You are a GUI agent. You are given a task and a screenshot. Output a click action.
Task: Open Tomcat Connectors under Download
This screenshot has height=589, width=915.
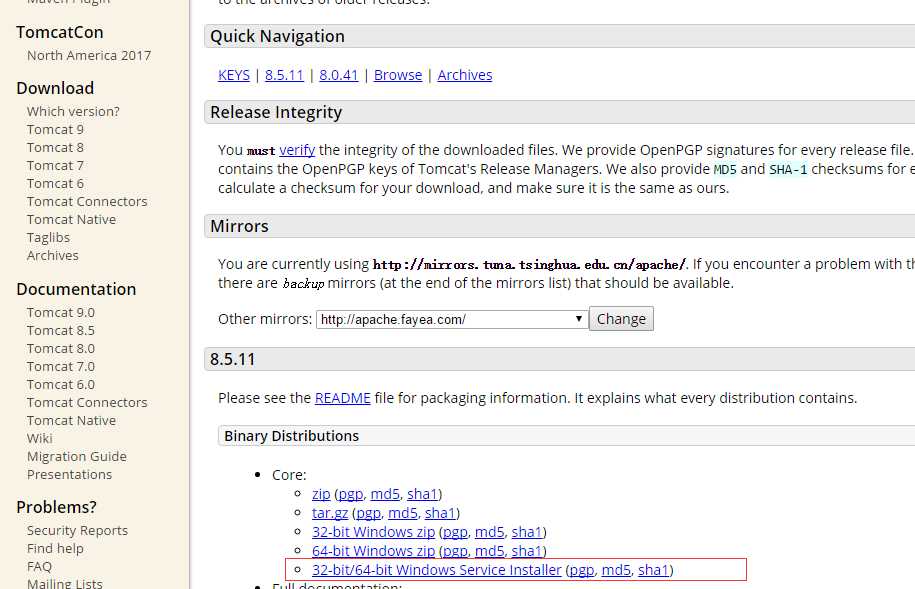pos(87,201)
